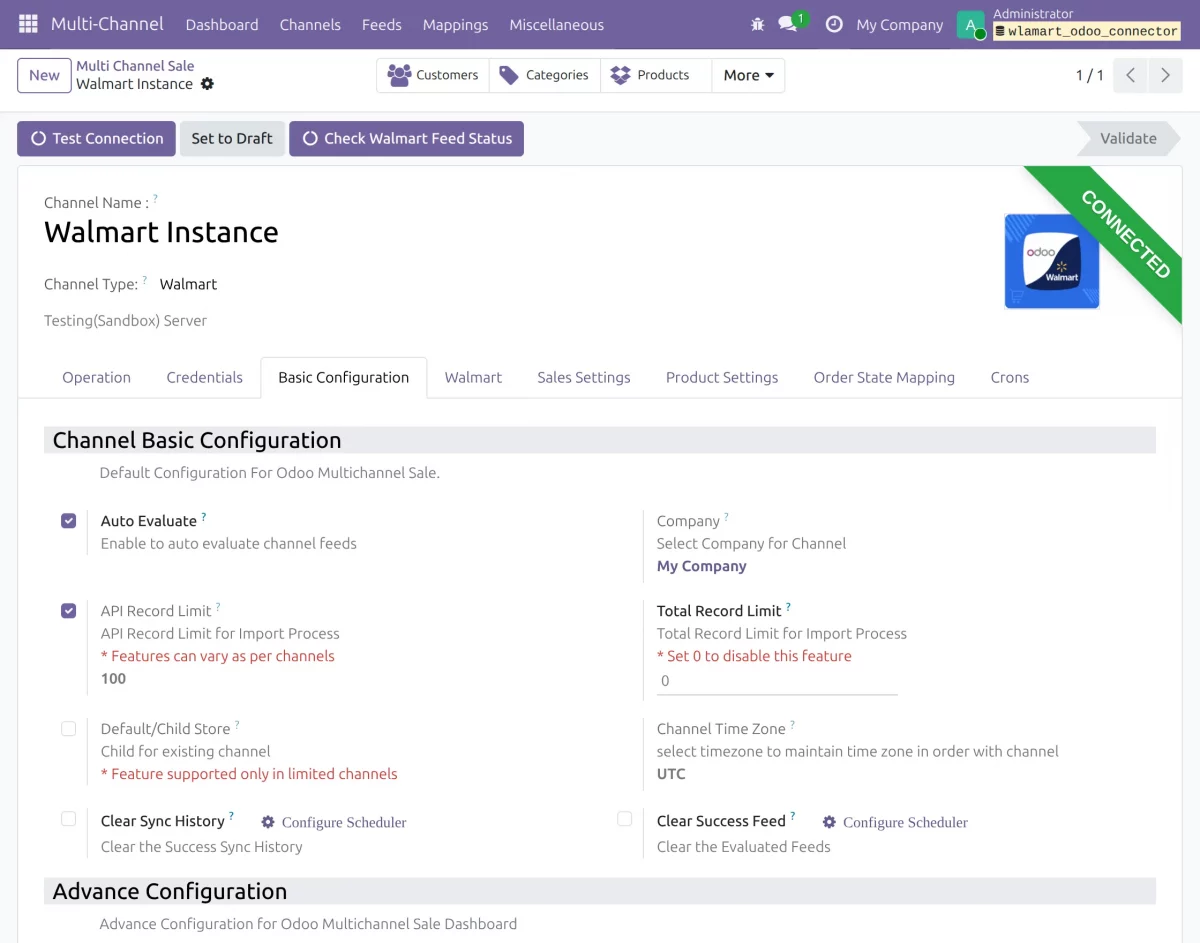Switch to the Operation tab
The image size is (1200, 943).
point(96,377)
